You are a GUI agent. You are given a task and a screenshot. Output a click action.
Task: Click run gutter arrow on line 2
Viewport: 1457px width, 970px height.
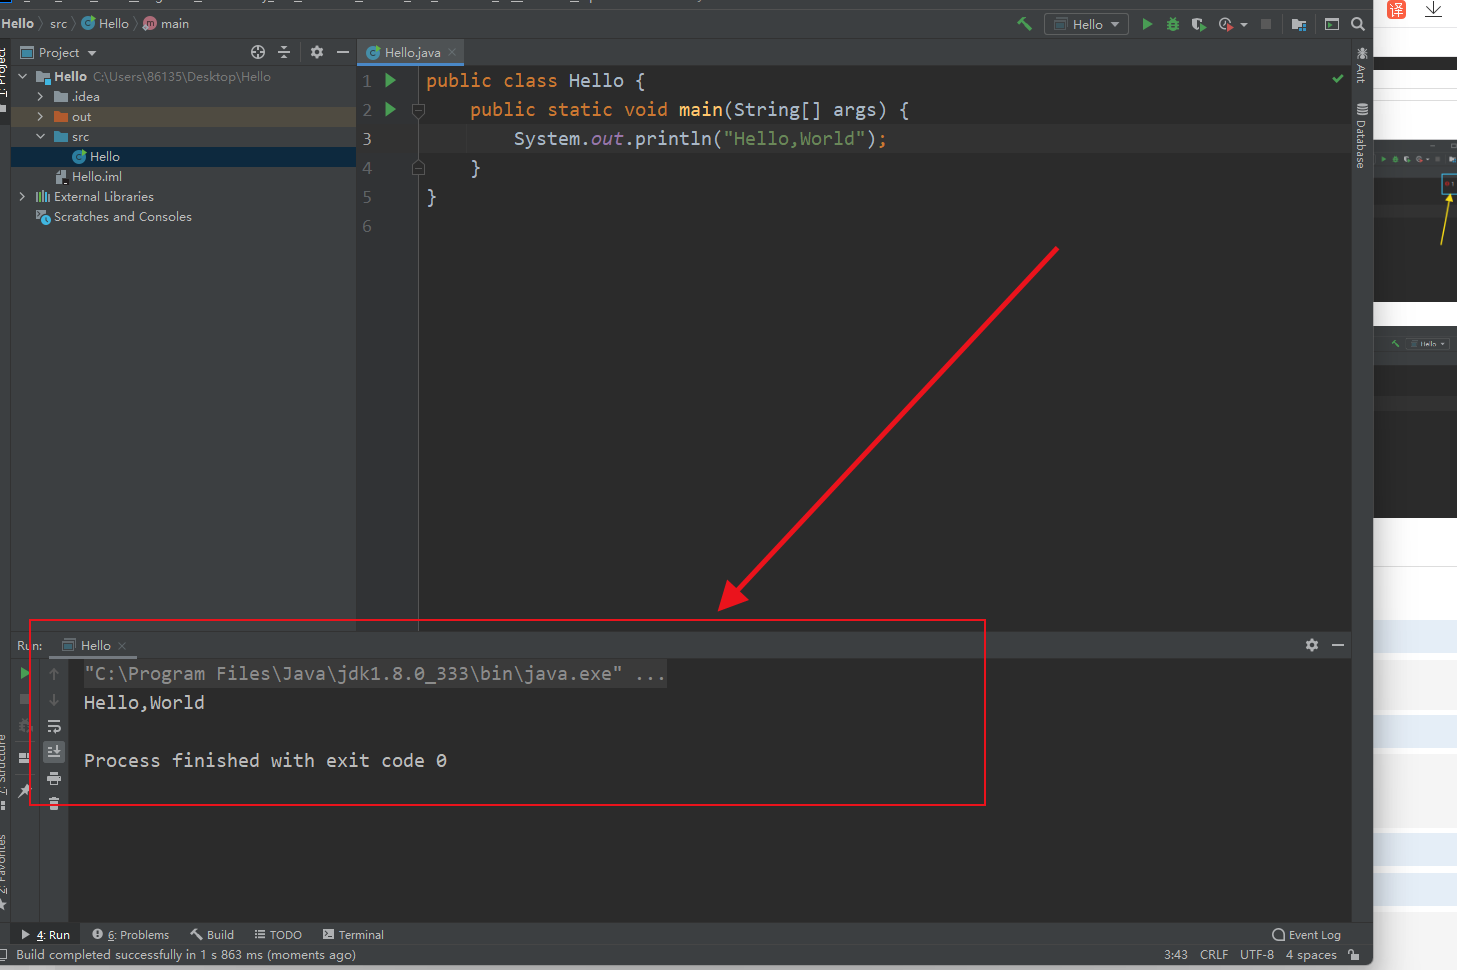[x=391, y=109]
